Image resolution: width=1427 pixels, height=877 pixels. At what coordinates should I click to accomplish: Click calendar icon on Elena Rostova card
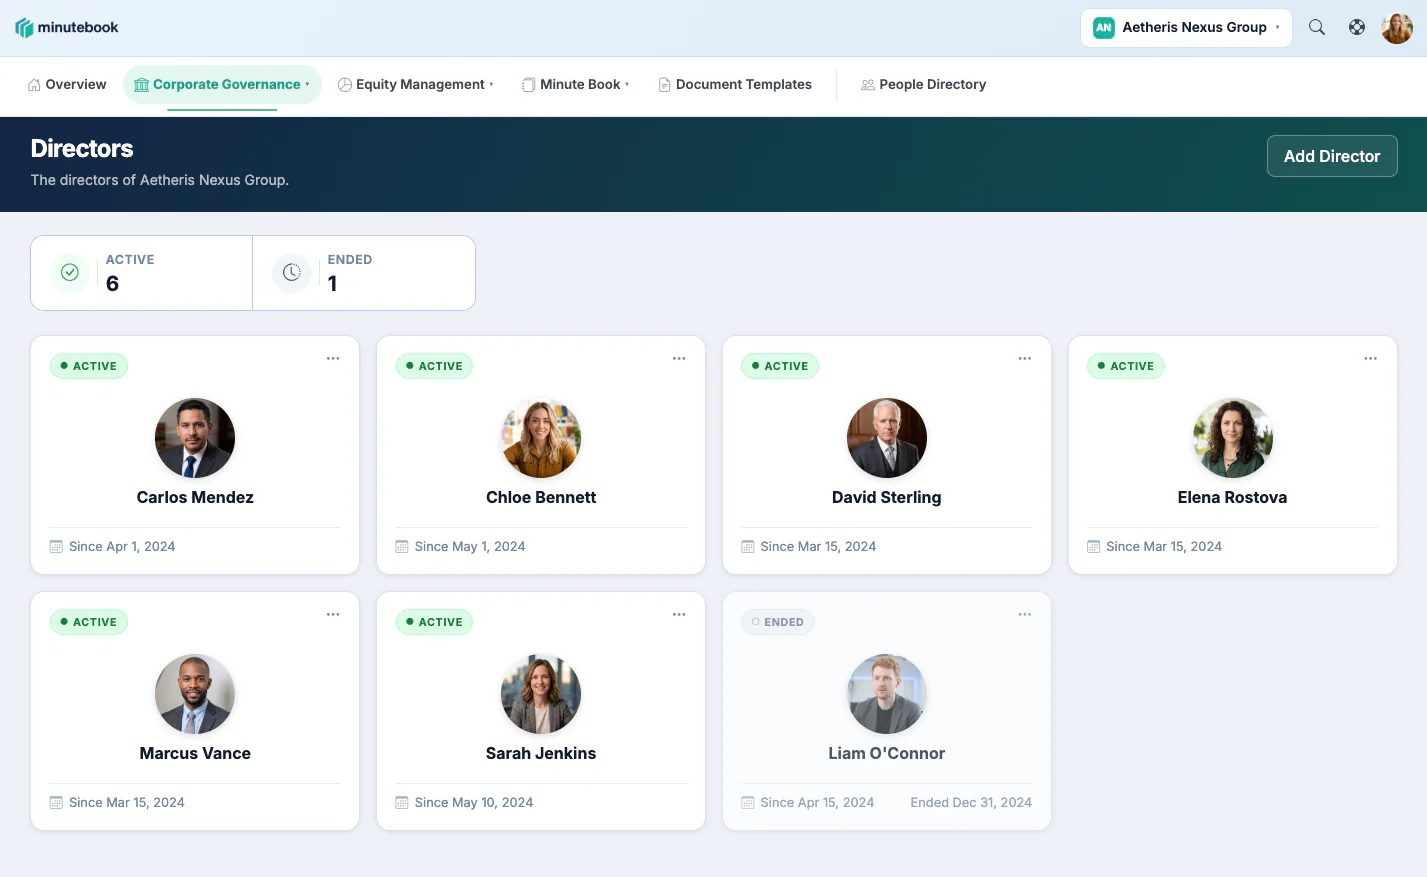click(x=1094, y=546)
